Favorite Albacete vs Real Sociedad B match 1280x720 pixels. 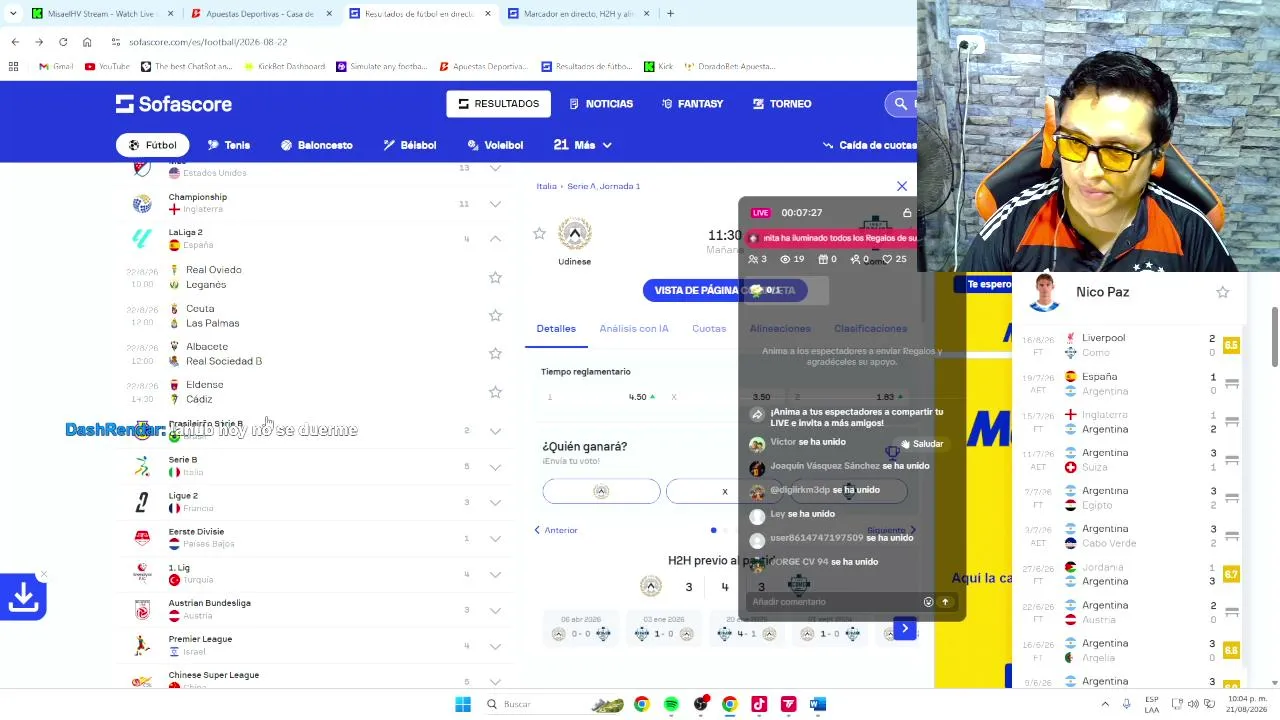495,354
